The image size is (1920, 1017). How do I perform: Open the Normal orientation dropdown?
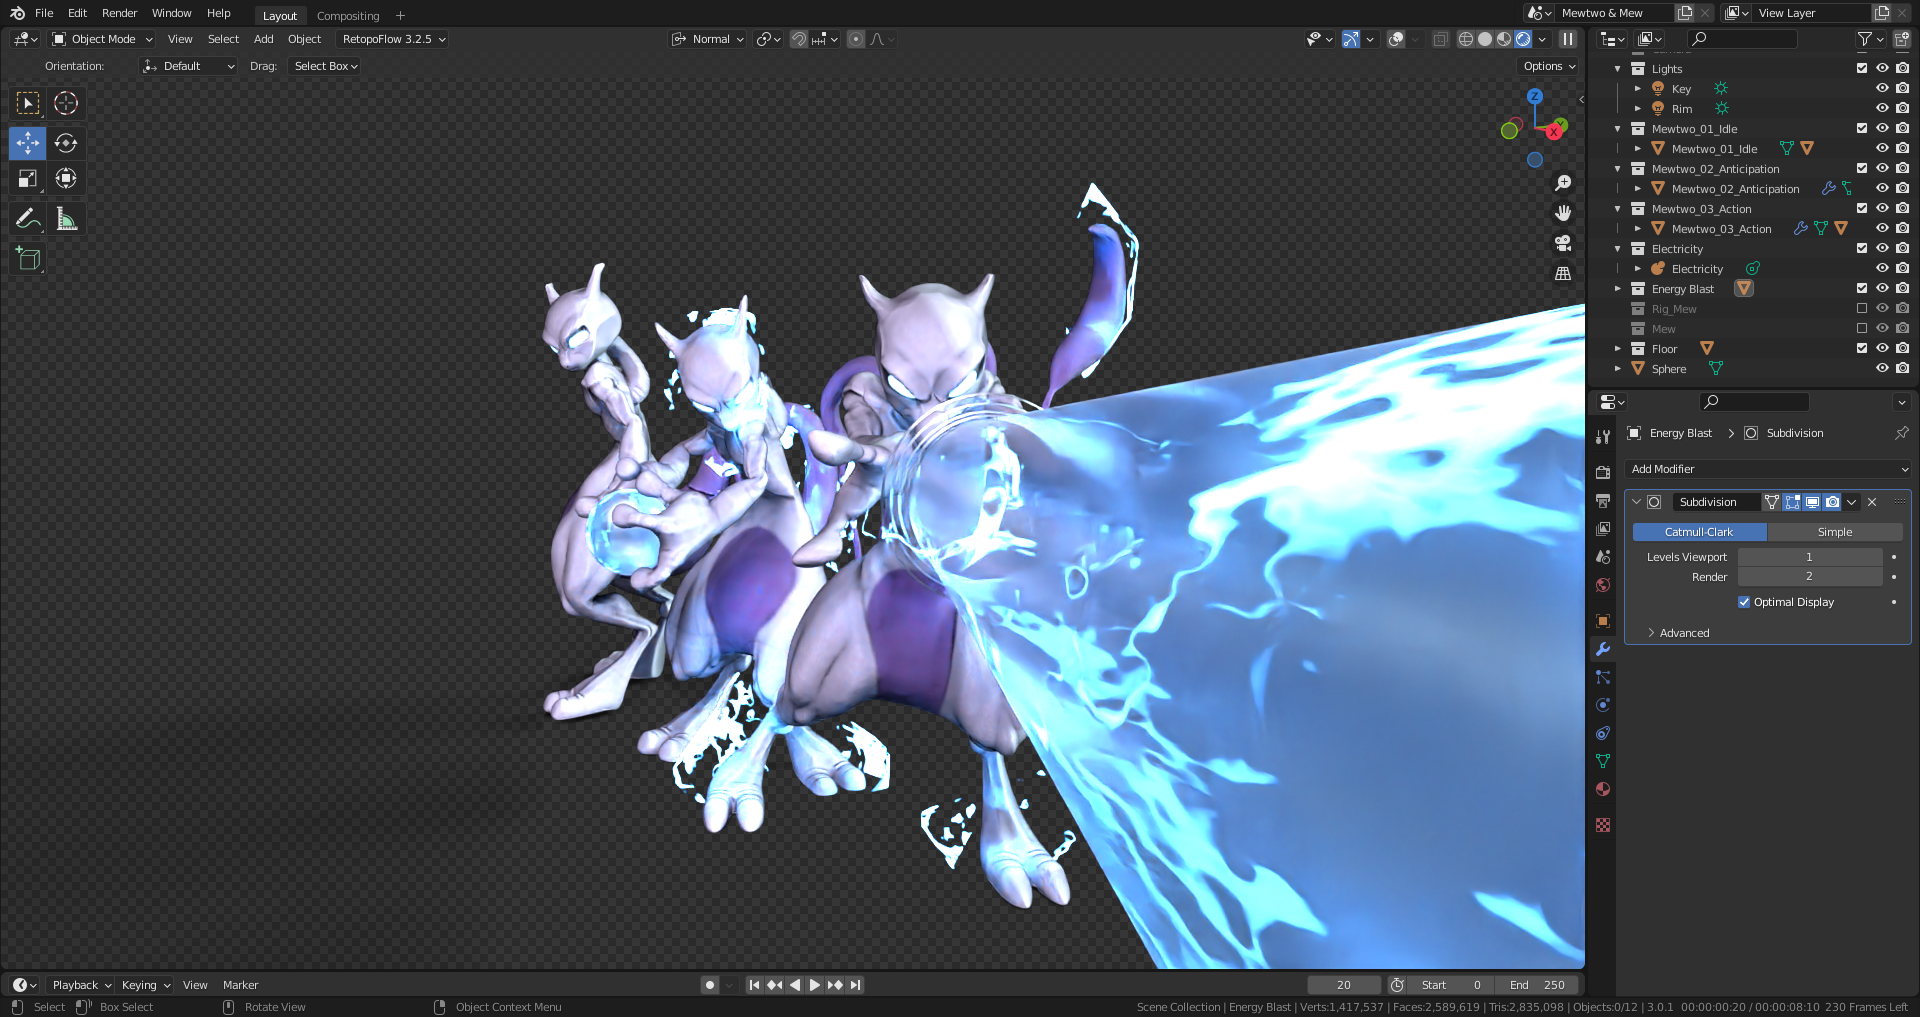[x=708, y=39]
